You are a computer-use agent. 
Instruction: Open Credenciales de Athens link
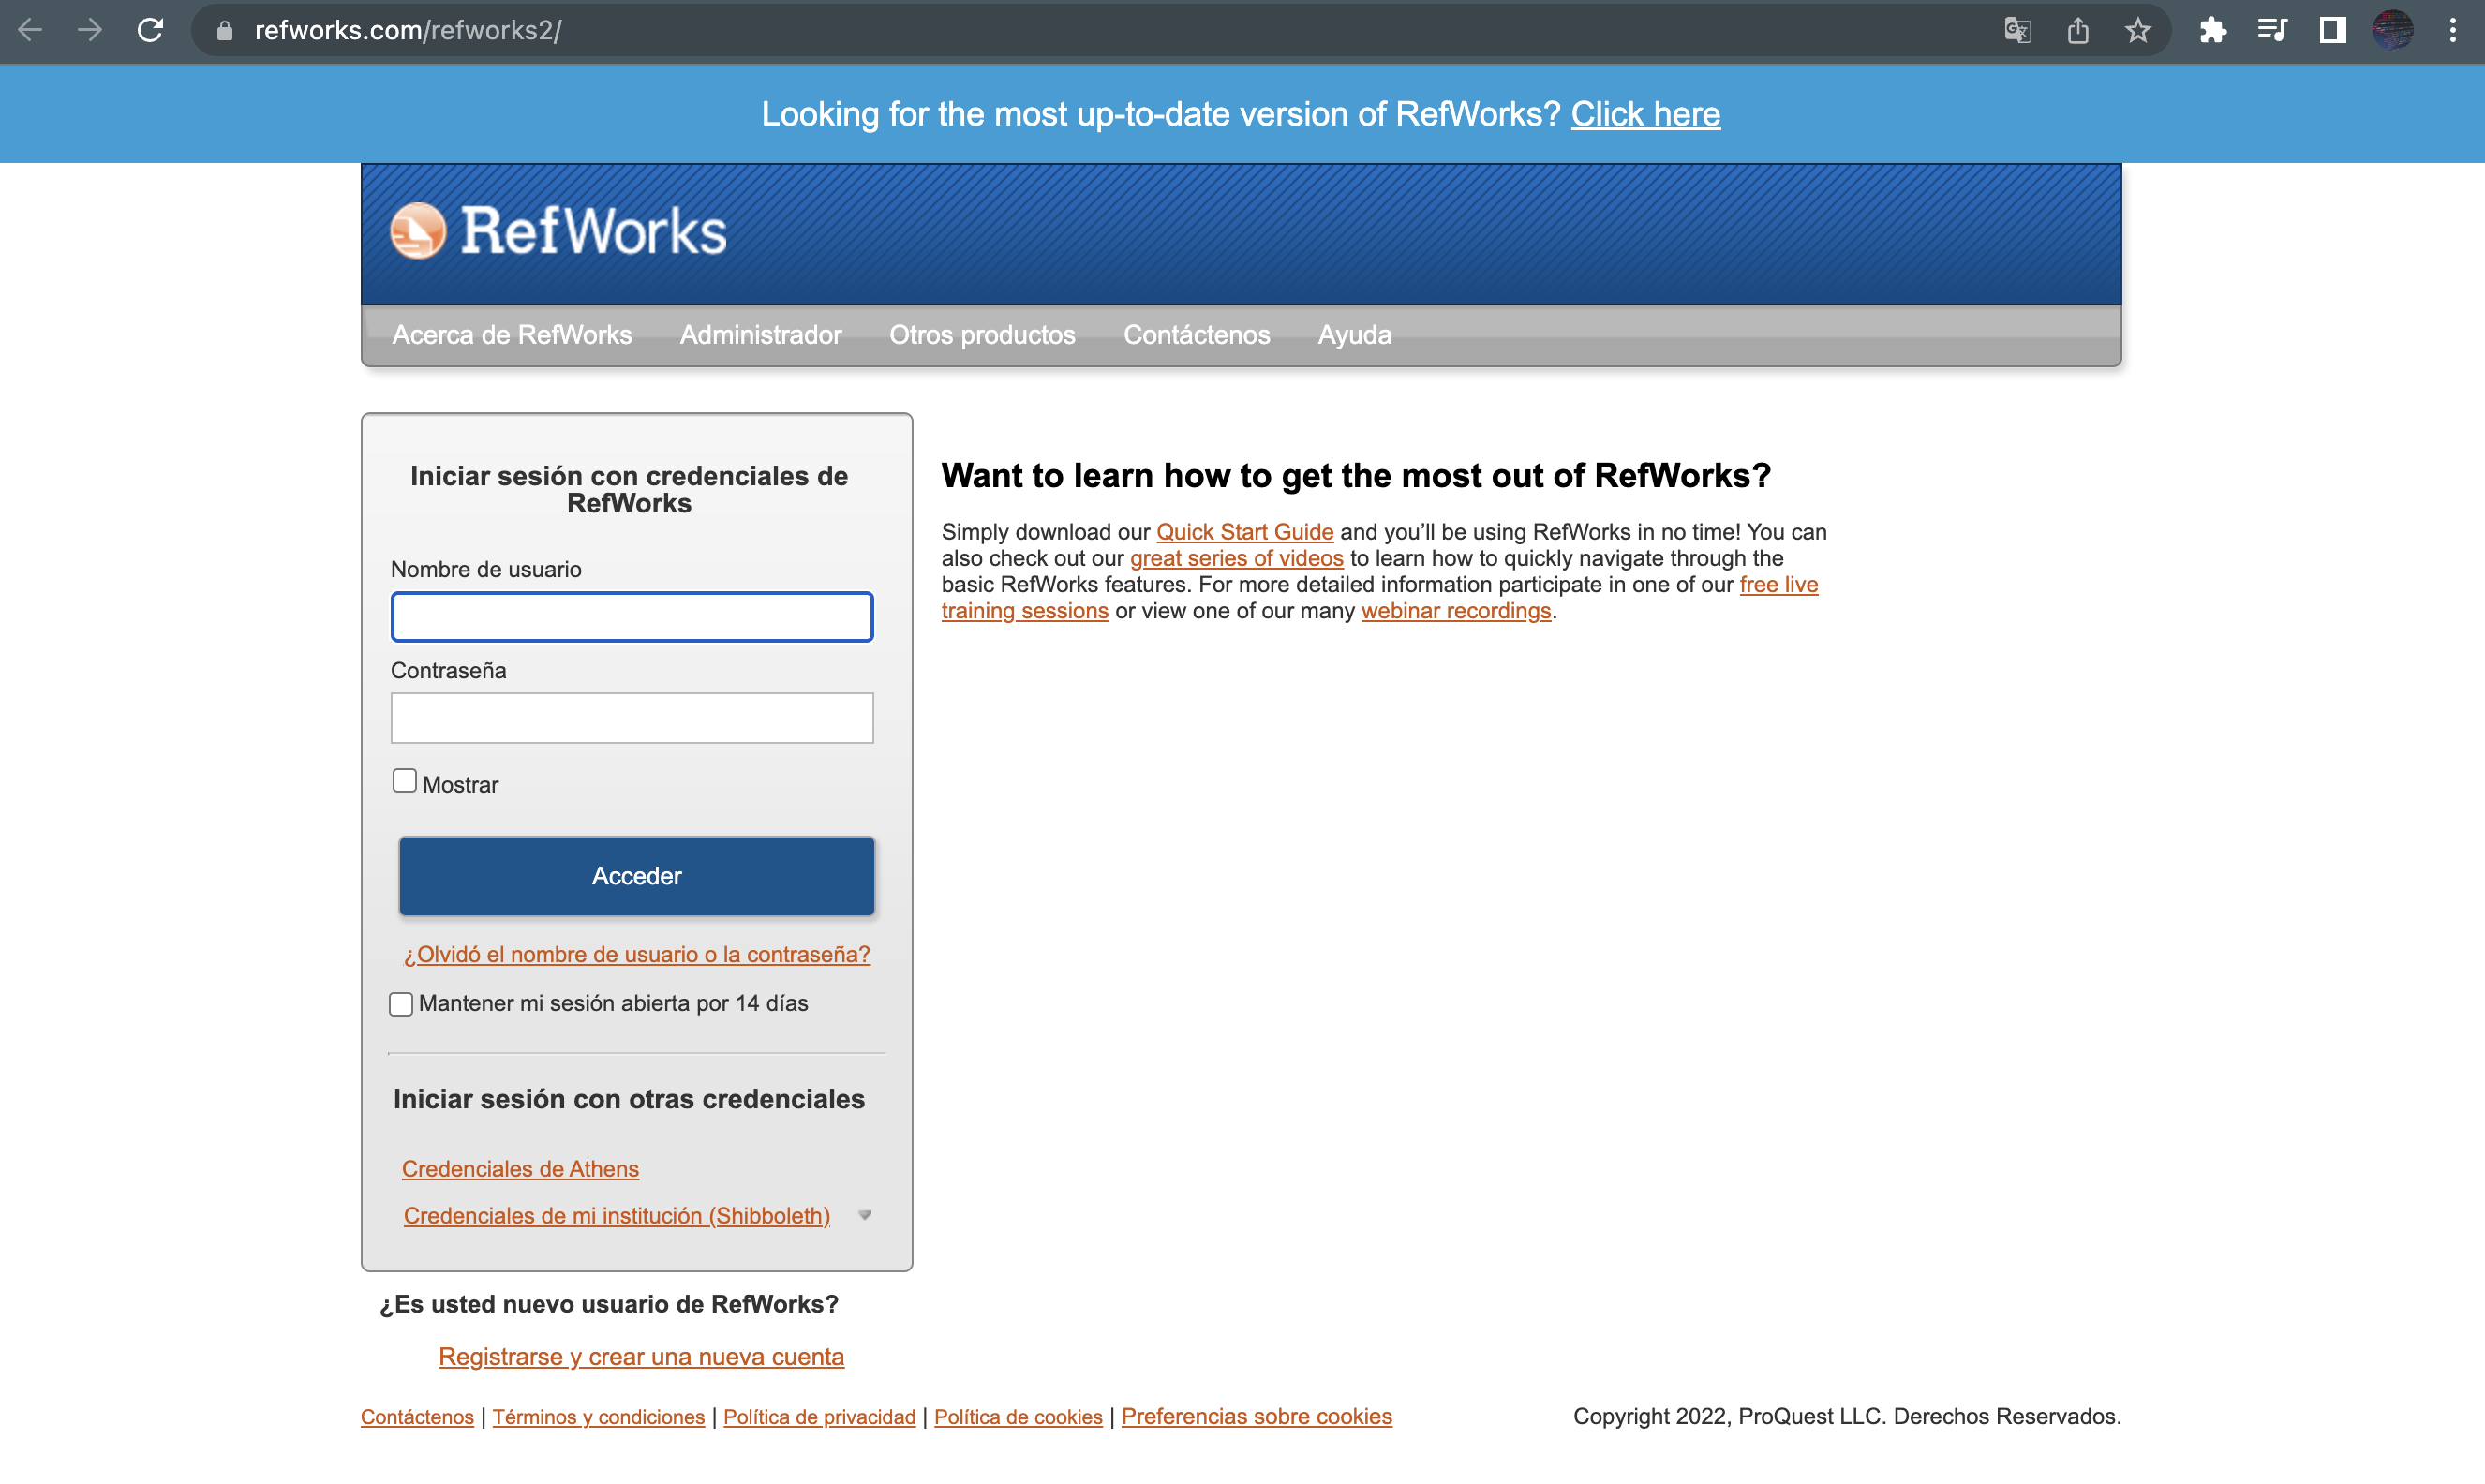(520, 1169)
